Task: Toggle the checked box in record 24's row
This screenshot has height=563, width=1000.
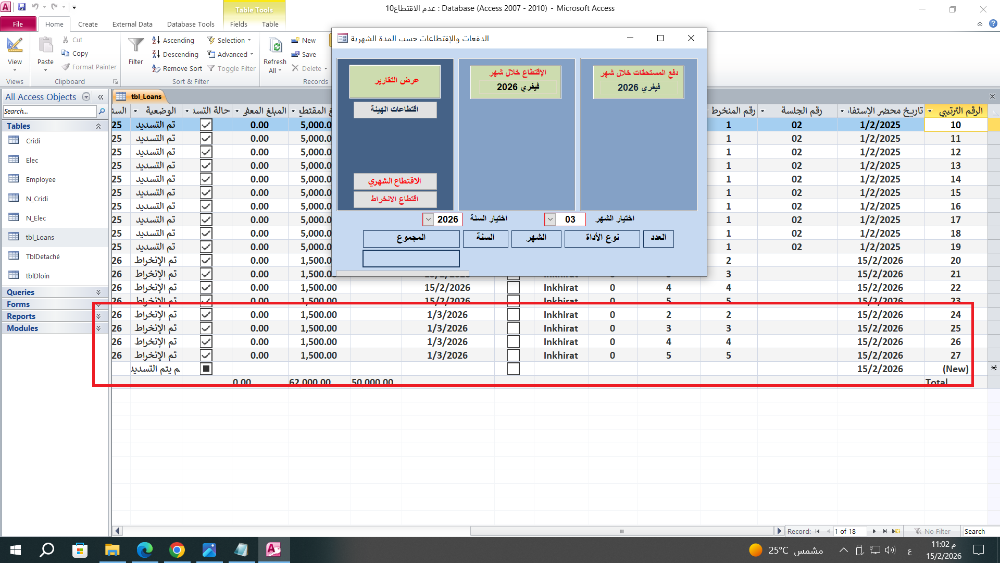Action: point(206,314)
